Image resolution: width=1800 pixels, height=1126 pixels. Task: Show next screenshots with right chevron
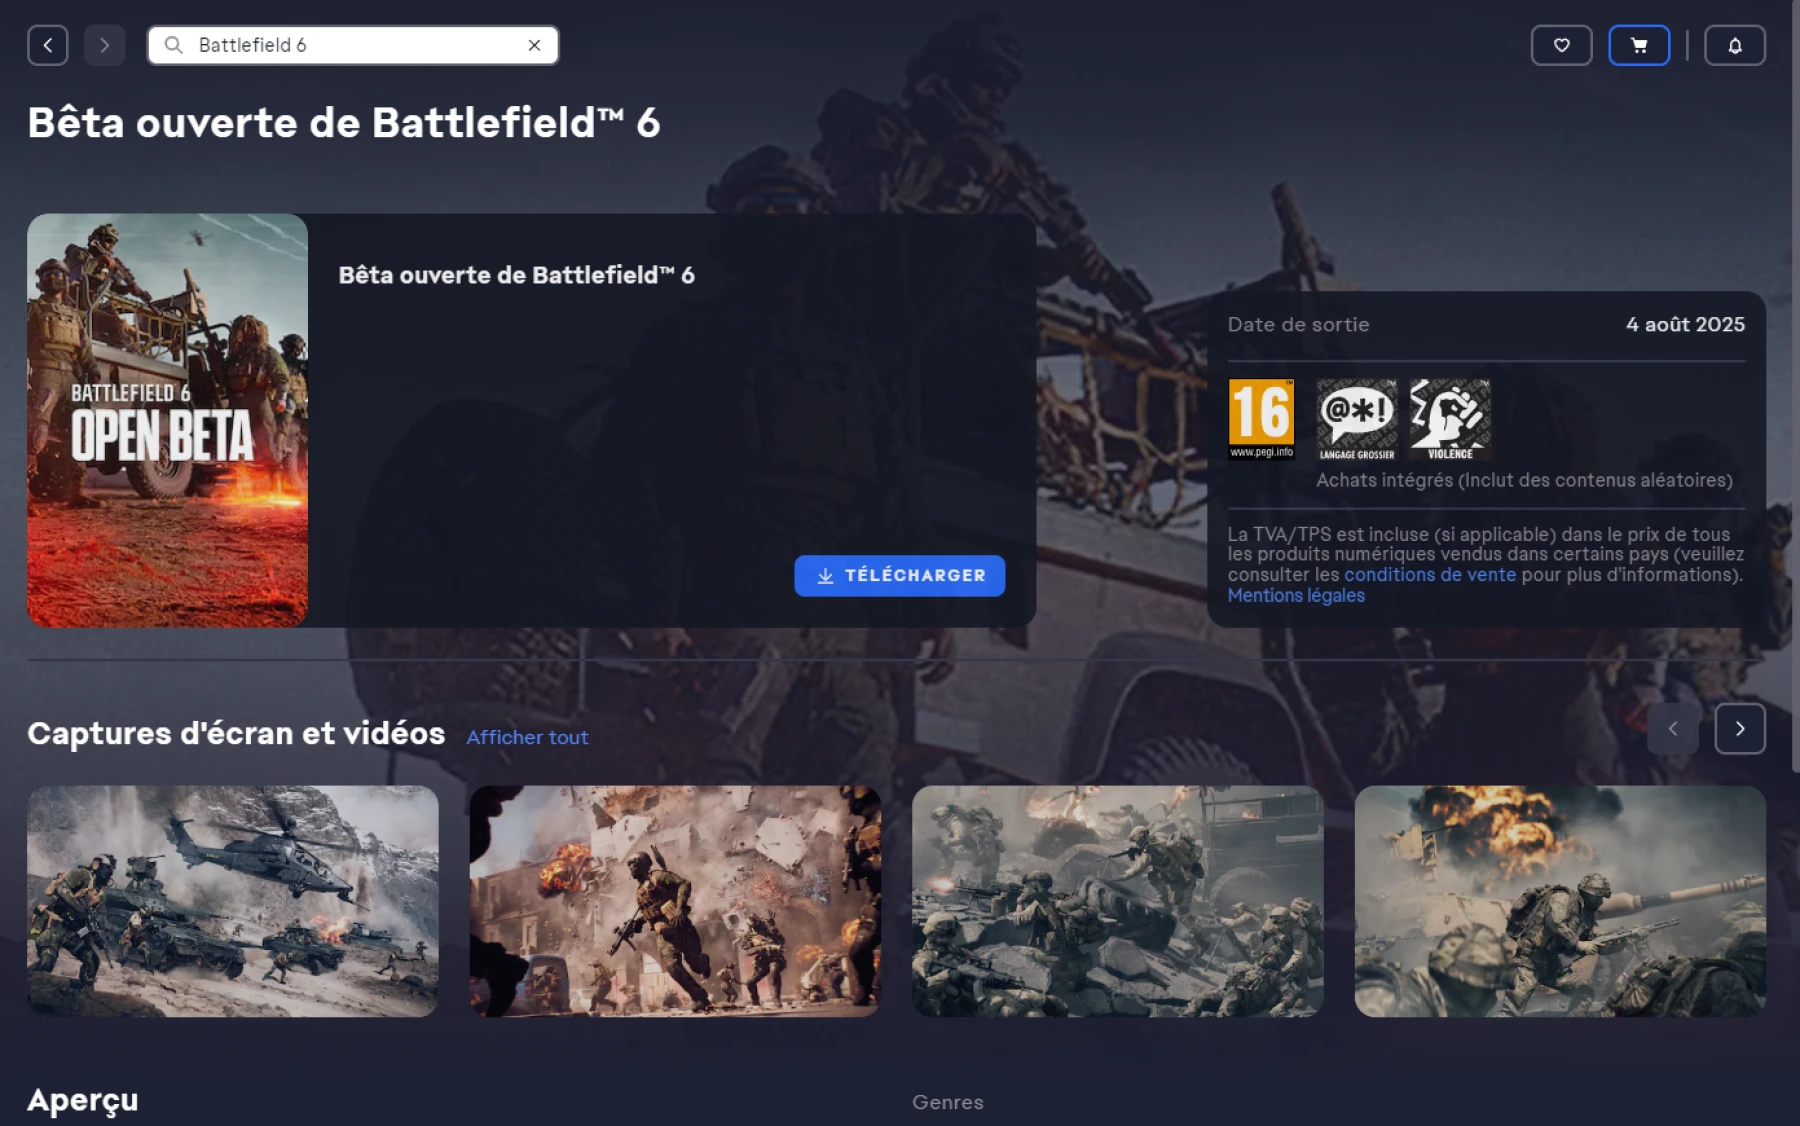click(1740, 729)
